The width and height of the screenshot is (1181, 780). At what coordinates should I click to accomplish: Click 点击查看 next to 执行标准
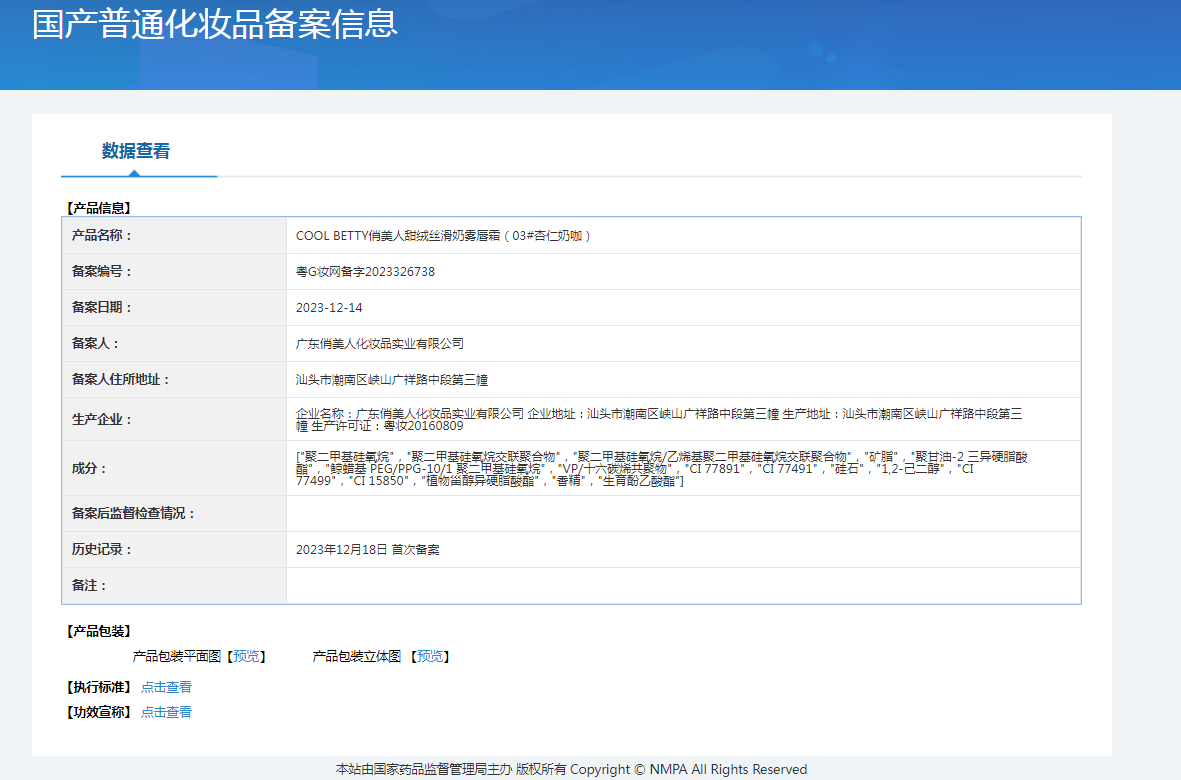coord(166,687)
